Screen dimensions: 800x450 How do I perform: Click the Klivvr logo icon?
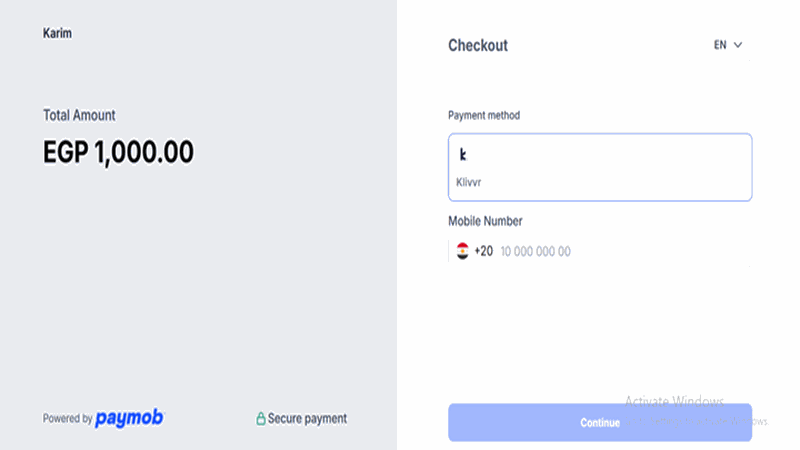point(463,155)
